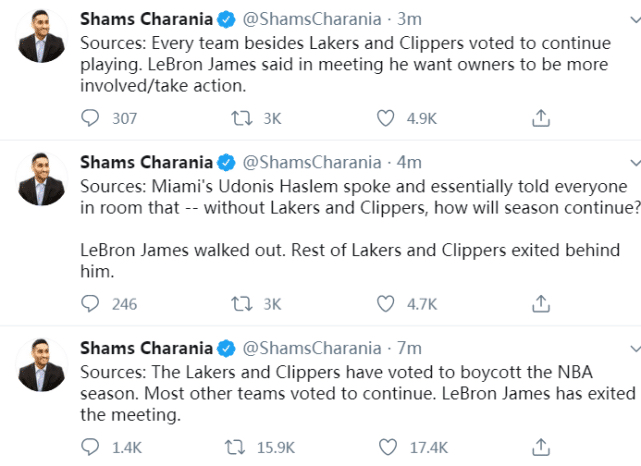
Task: Share the tweet posted 3m ago
Action: [x=538, y=119]
